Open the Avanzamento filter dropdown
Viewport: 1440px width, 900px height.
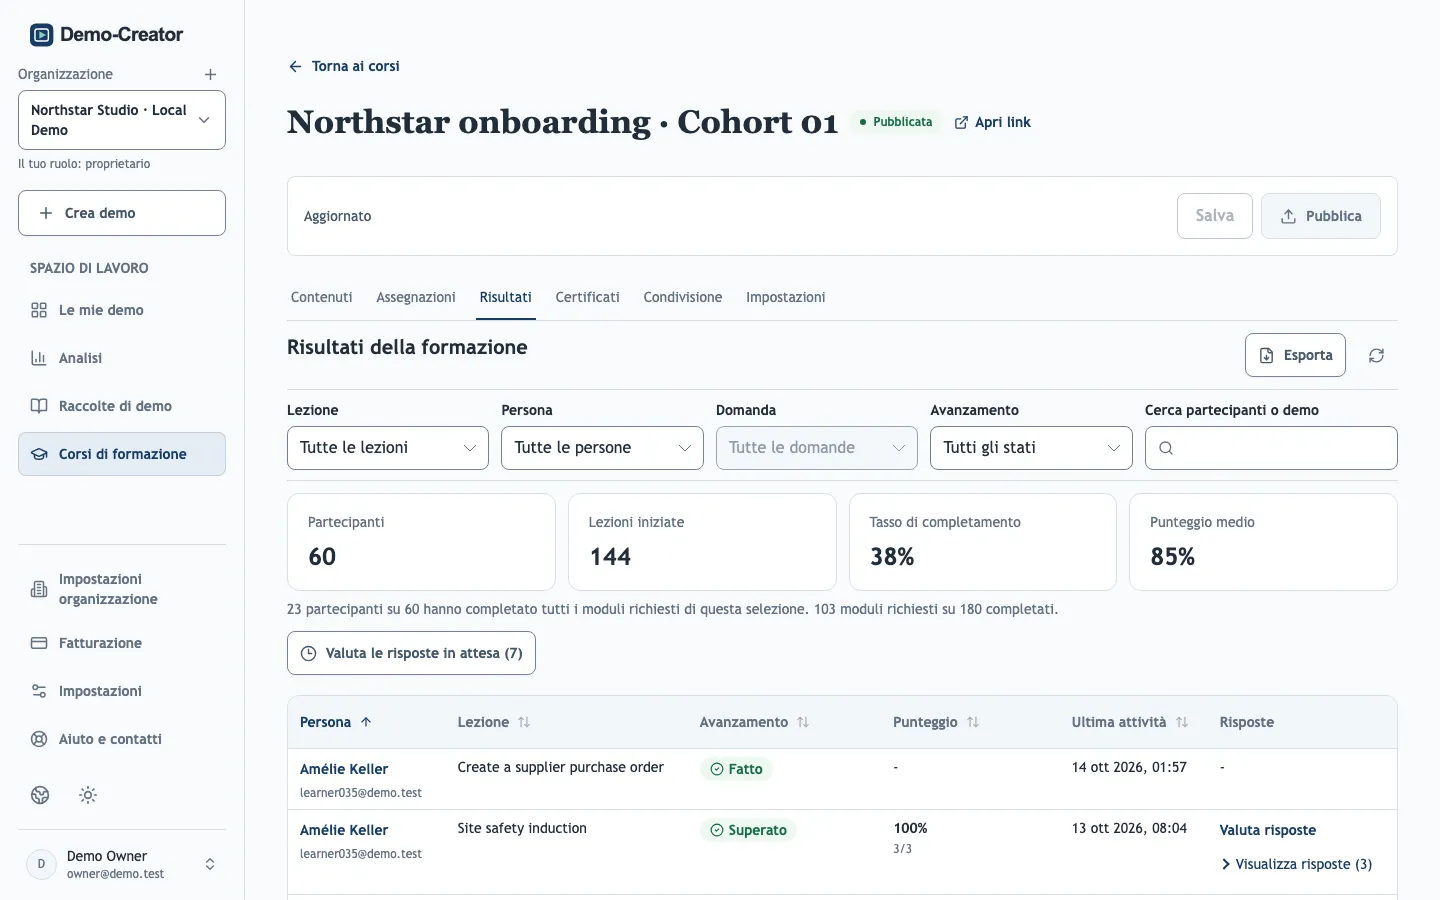[1031, 448]
